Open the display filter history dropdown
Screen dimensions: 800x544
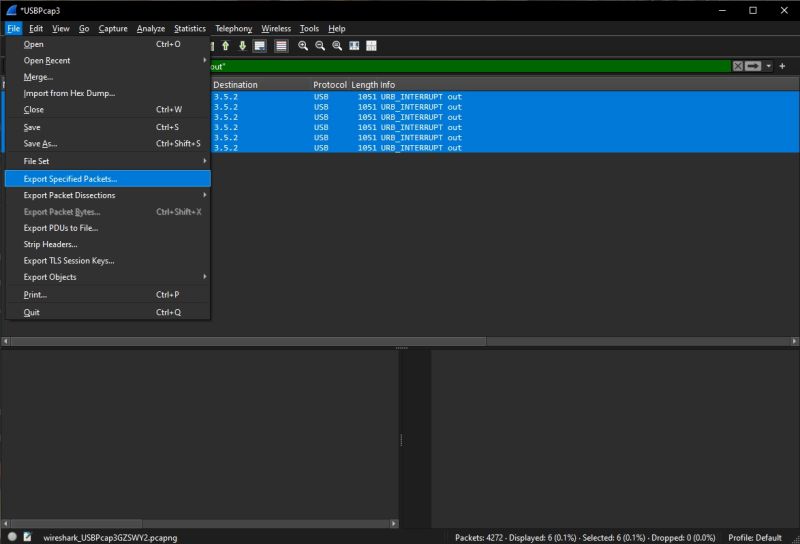click(x=768, y=66)
